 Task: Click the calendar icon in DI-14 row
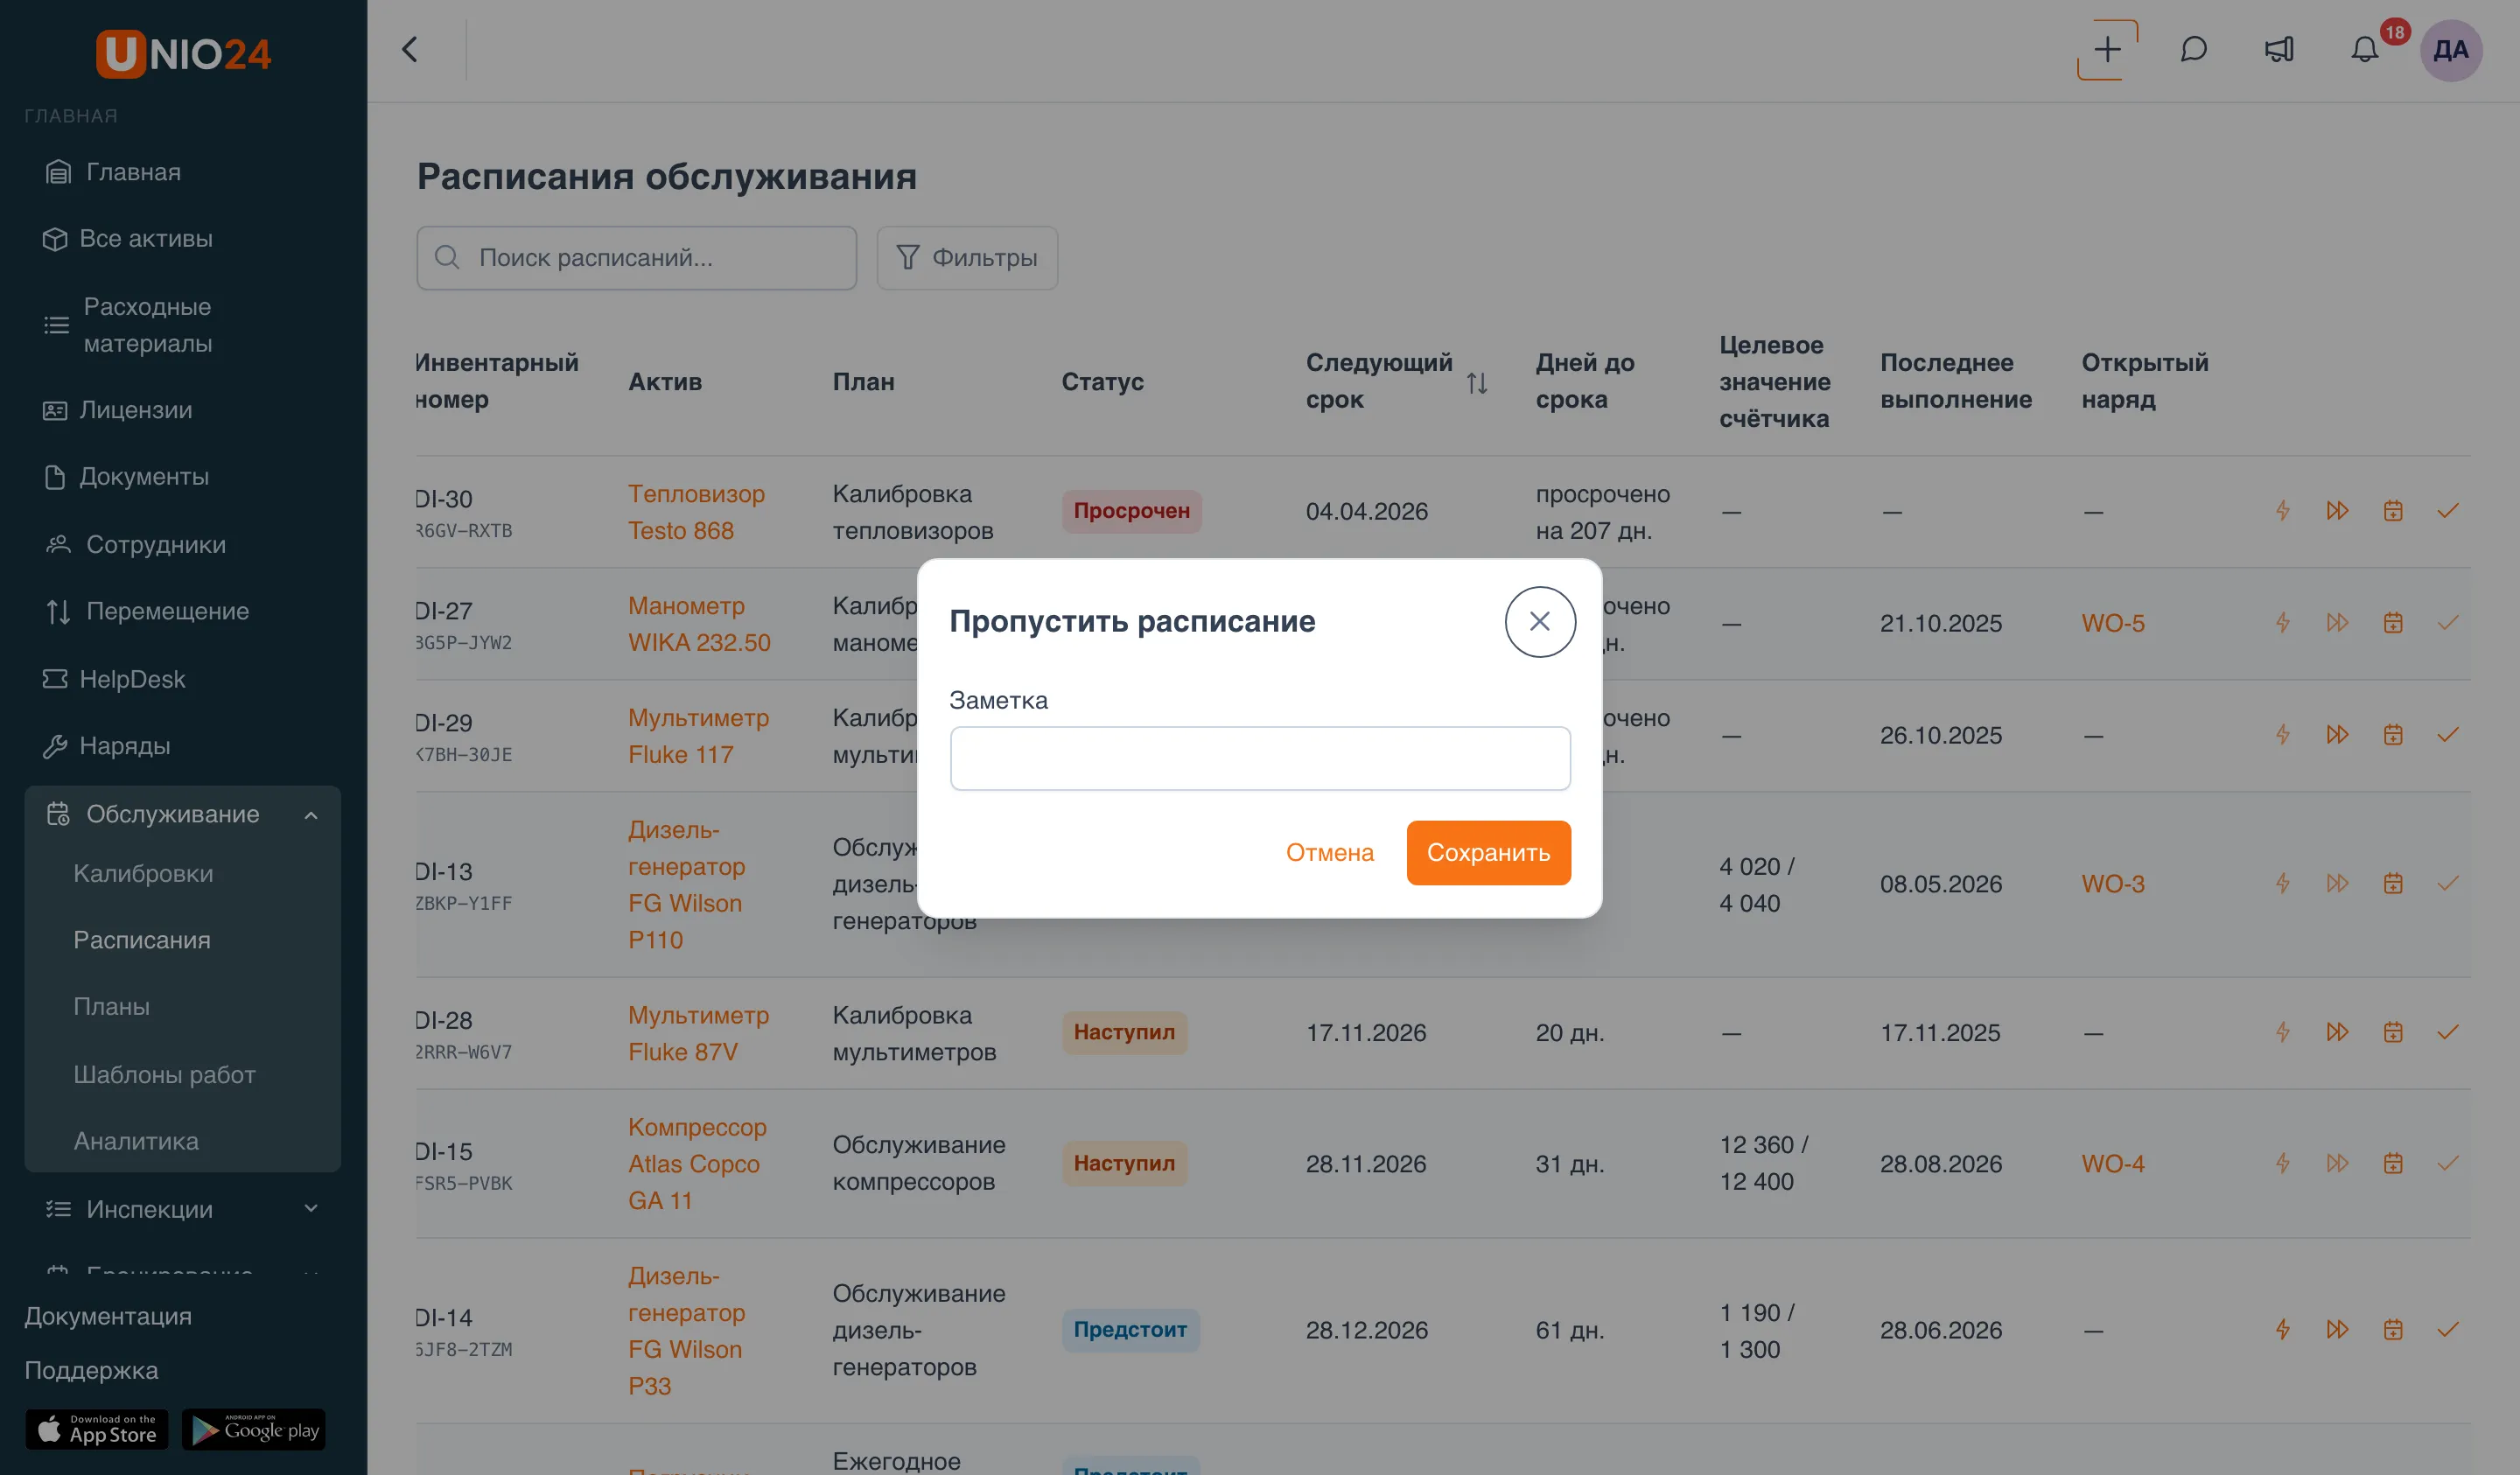[x=2392, y=1329]
